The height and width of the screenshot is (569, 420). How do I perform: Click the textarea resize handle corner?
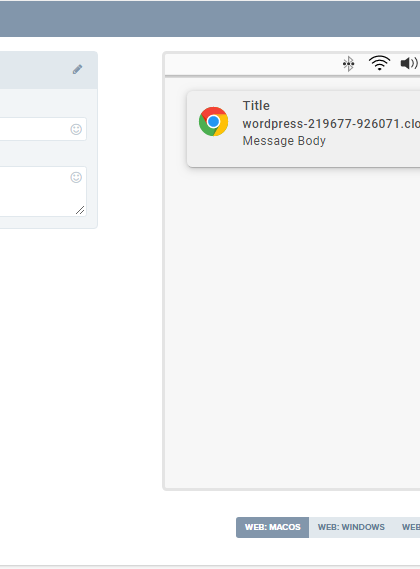point(80,210)
